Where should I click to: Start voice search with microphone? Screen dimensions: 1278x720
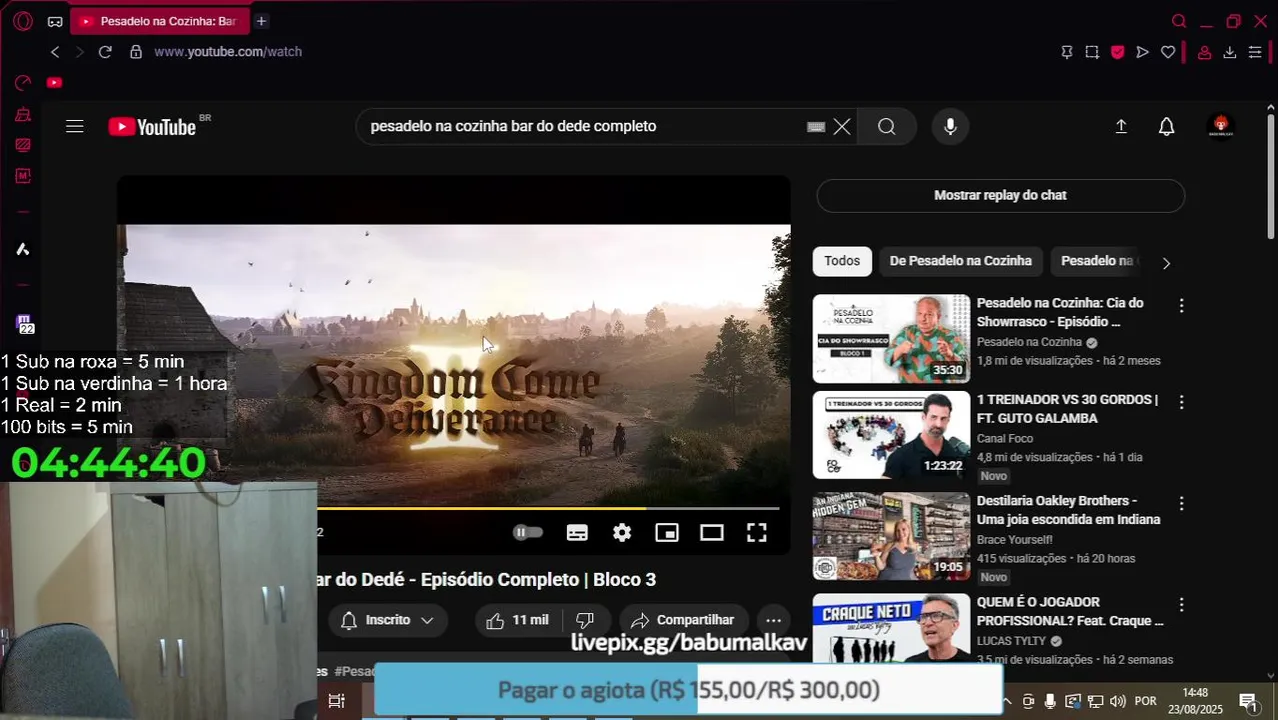coord(950,127)
